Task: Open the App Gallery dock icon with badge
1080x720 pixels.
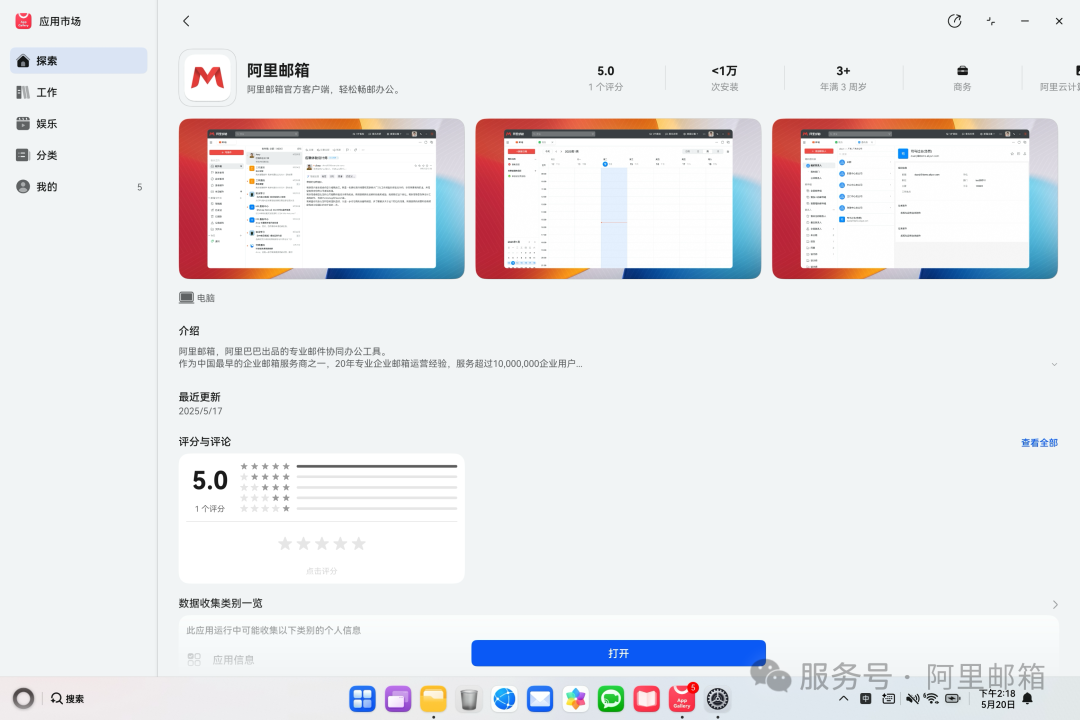Action: 682,698
